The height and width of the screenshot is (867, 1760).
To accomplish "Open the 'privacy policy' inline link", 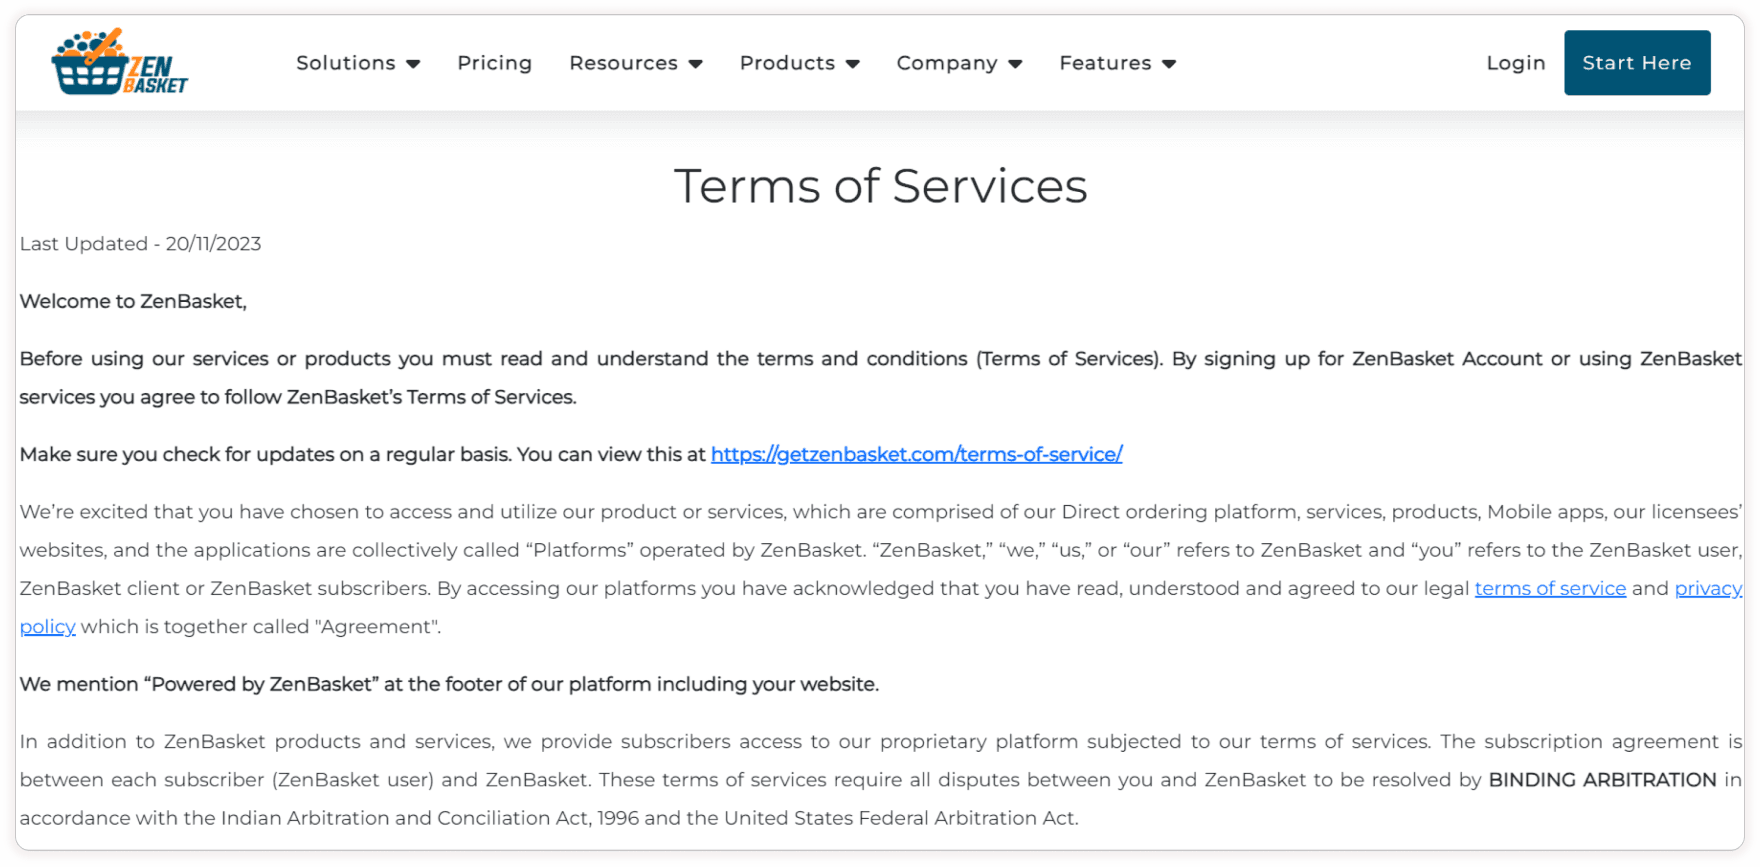I will 1707,589.
